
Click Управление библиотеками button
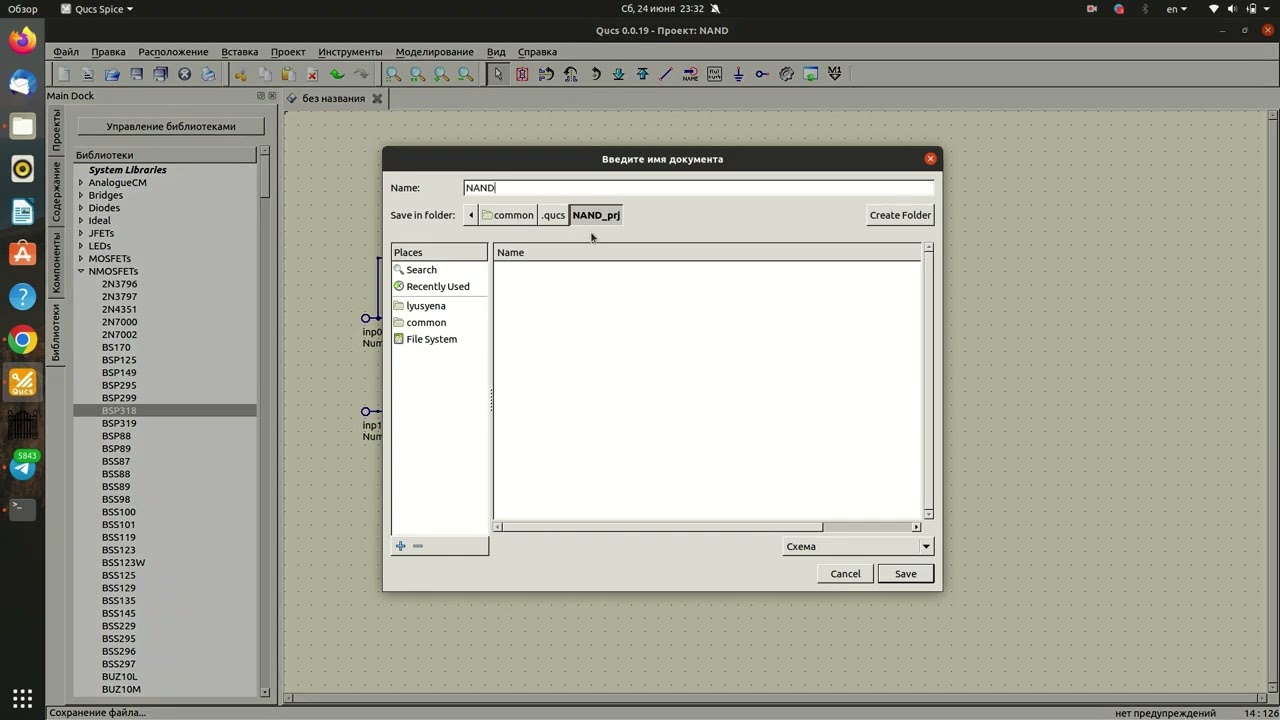coord(171,126)
